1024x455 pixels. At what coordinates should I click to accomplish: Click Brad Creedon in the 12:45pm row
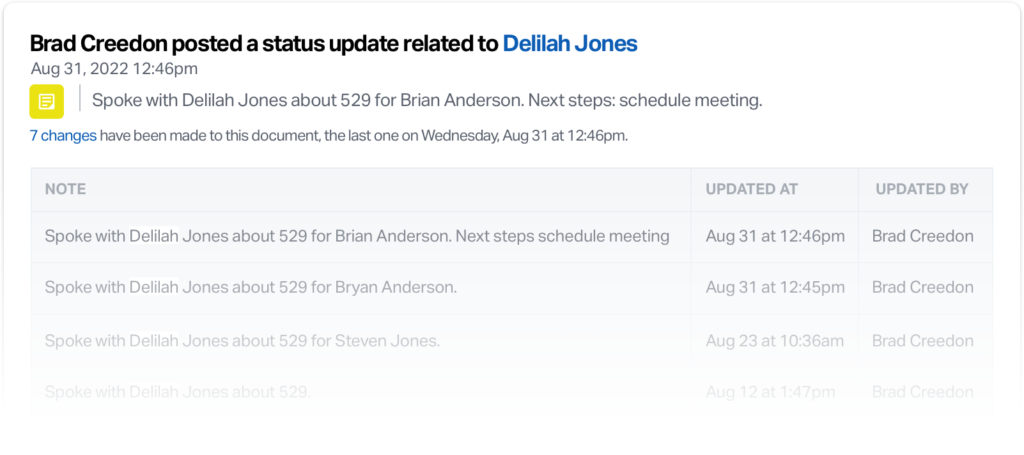pyautogui.click(x=923, y=287)
